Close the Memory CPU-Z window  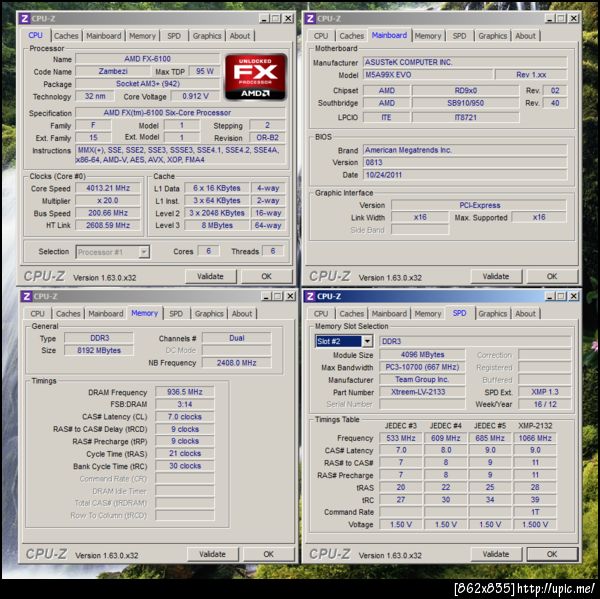pos(290,296)
